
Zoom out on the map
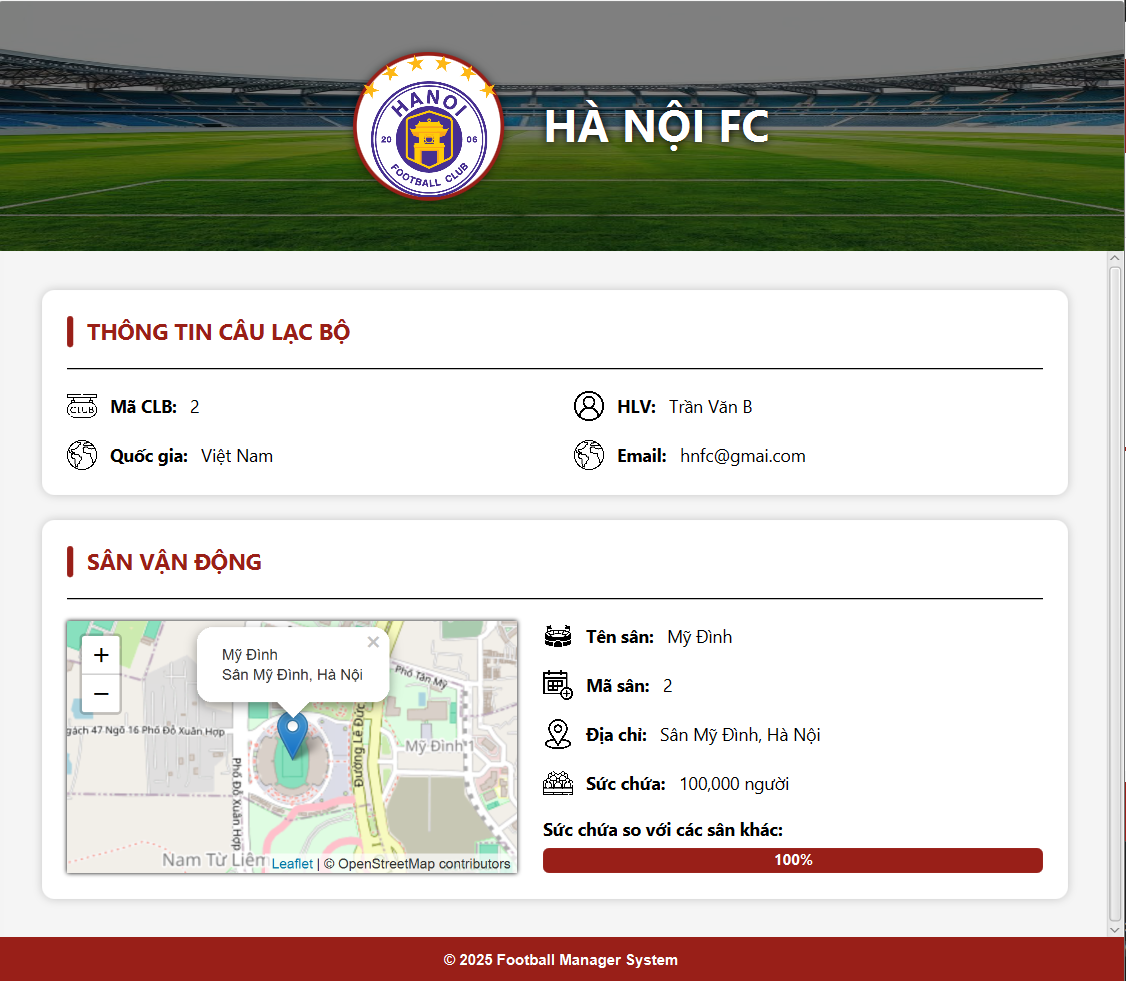pos(101,693)
